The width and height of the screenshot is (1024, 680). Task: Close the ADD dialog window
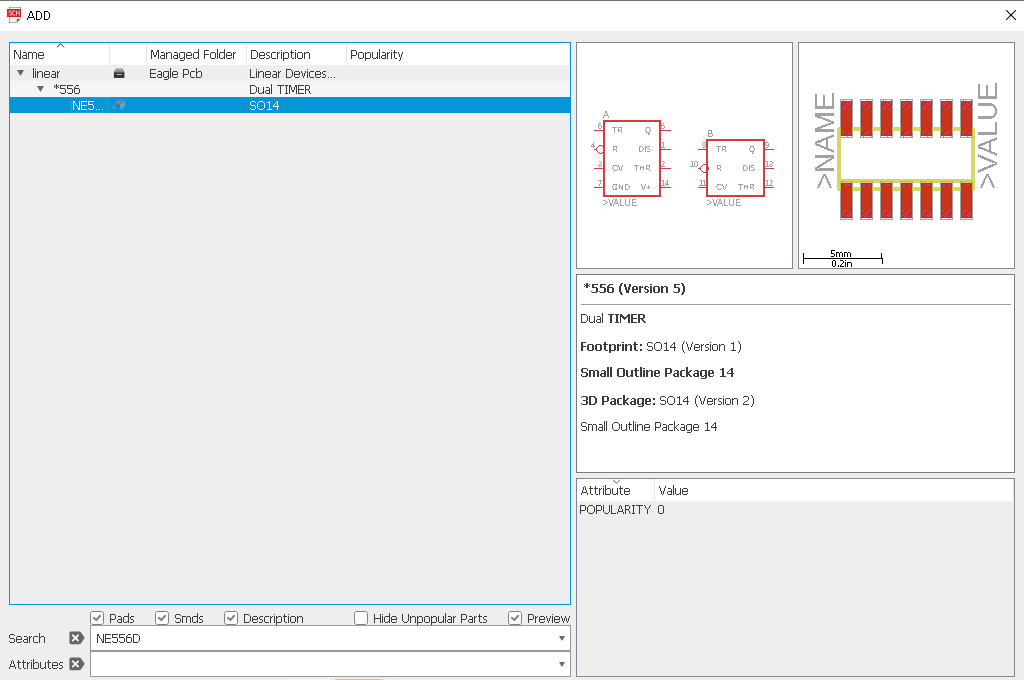(1010, 15)
